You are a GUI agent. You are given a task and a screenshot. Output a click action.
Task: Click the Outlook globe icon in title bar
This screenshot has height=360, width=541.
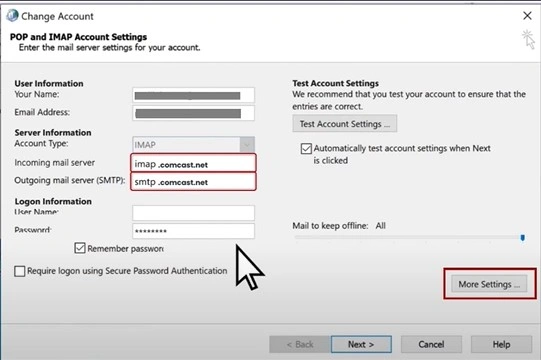point(12,16)
